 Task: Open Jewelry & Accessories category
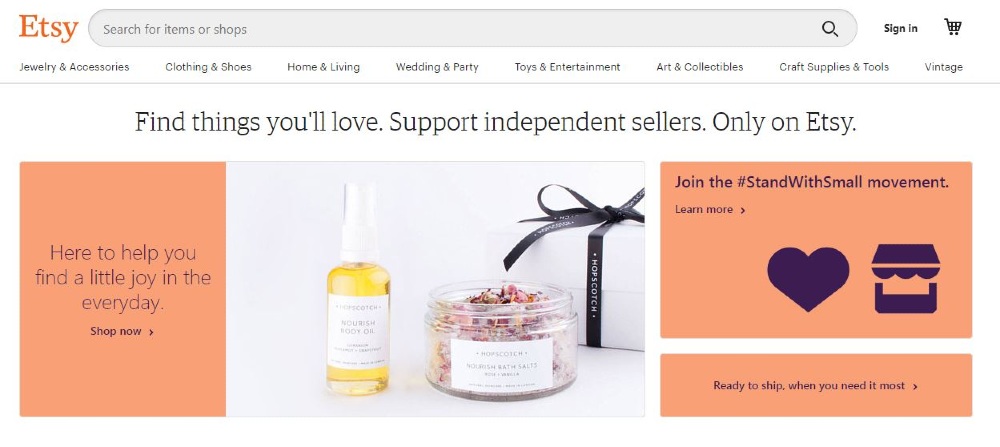pyautogui.click(x=74, y=67)
